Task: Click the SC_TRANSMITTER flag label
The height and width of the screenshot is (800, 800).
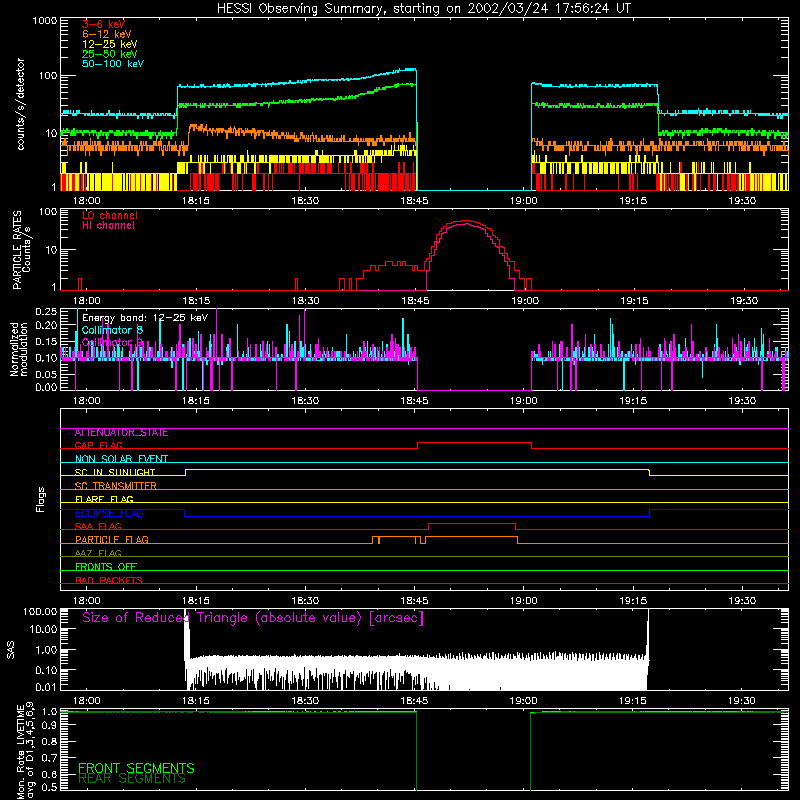Action: (x=115, y=486)
